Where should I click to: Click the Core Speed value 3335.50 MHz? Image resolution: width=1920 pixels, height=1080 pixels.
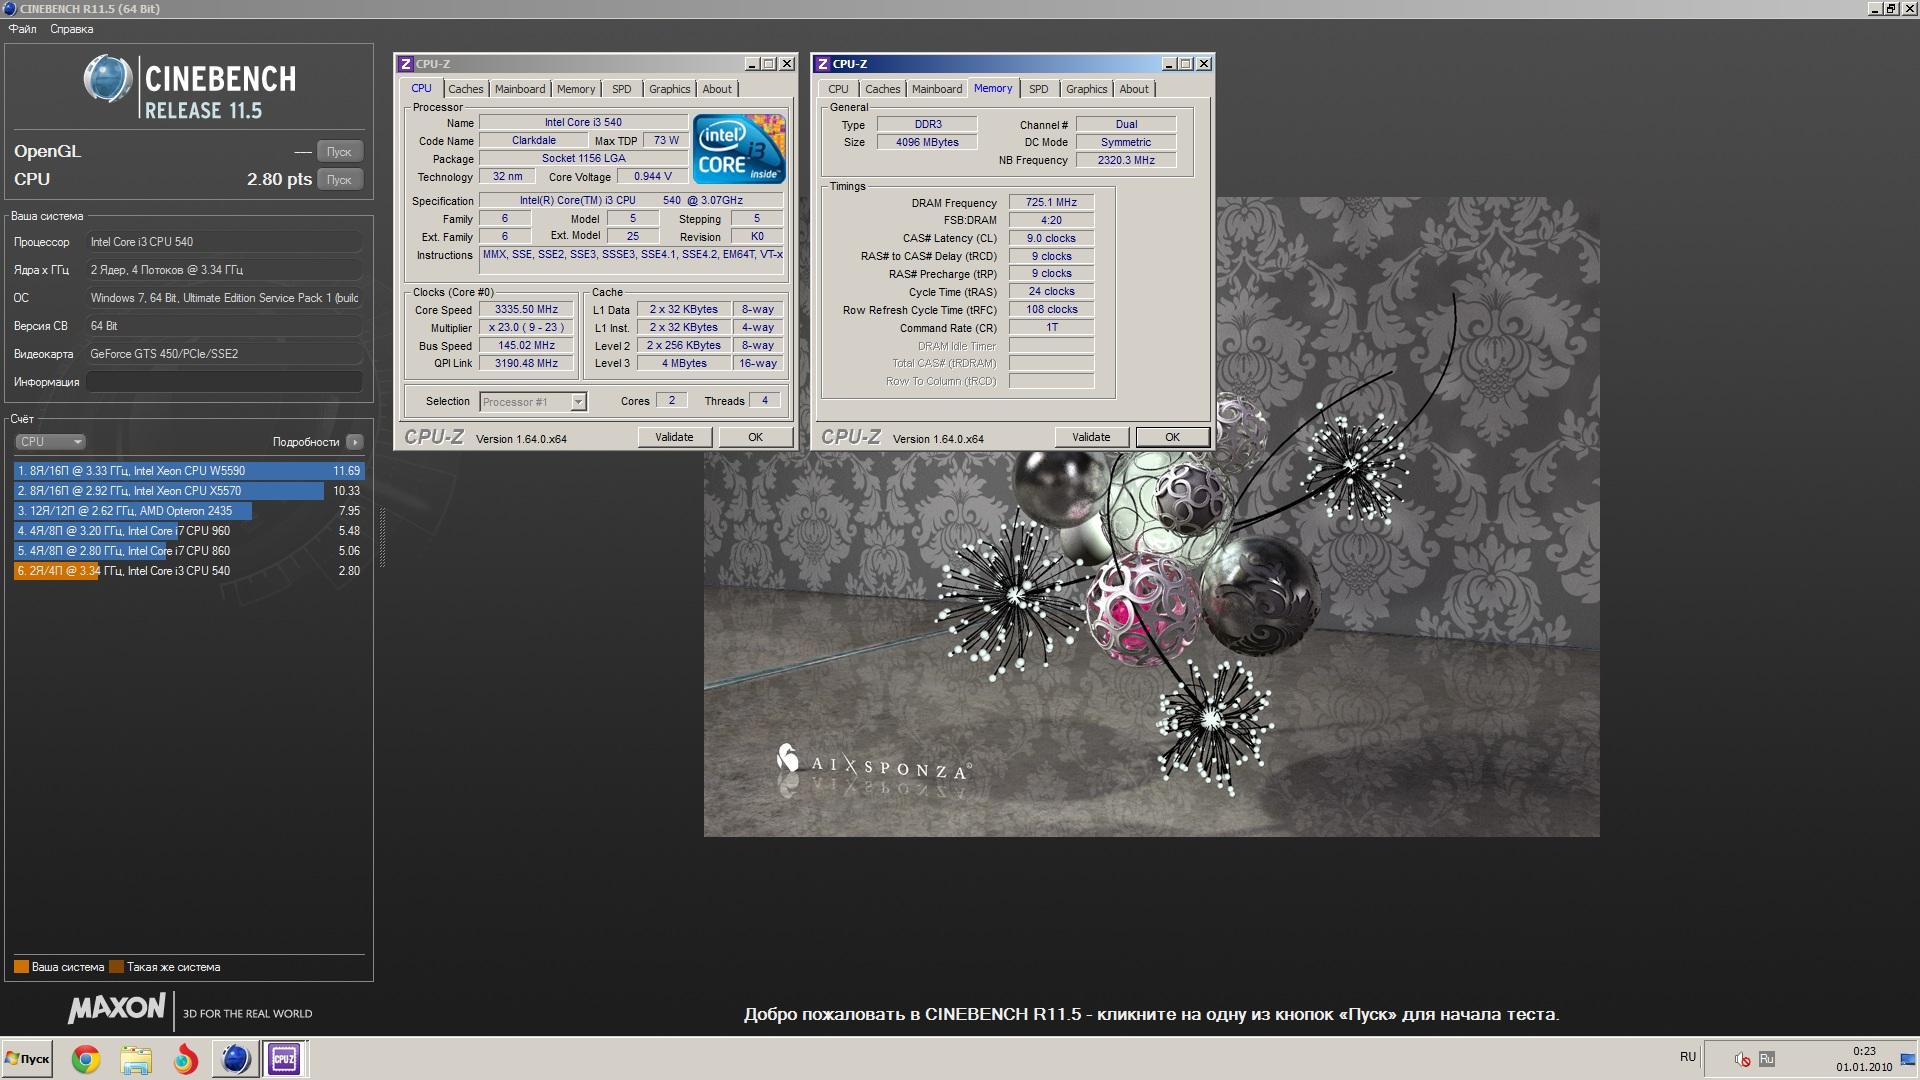point(526,310)
